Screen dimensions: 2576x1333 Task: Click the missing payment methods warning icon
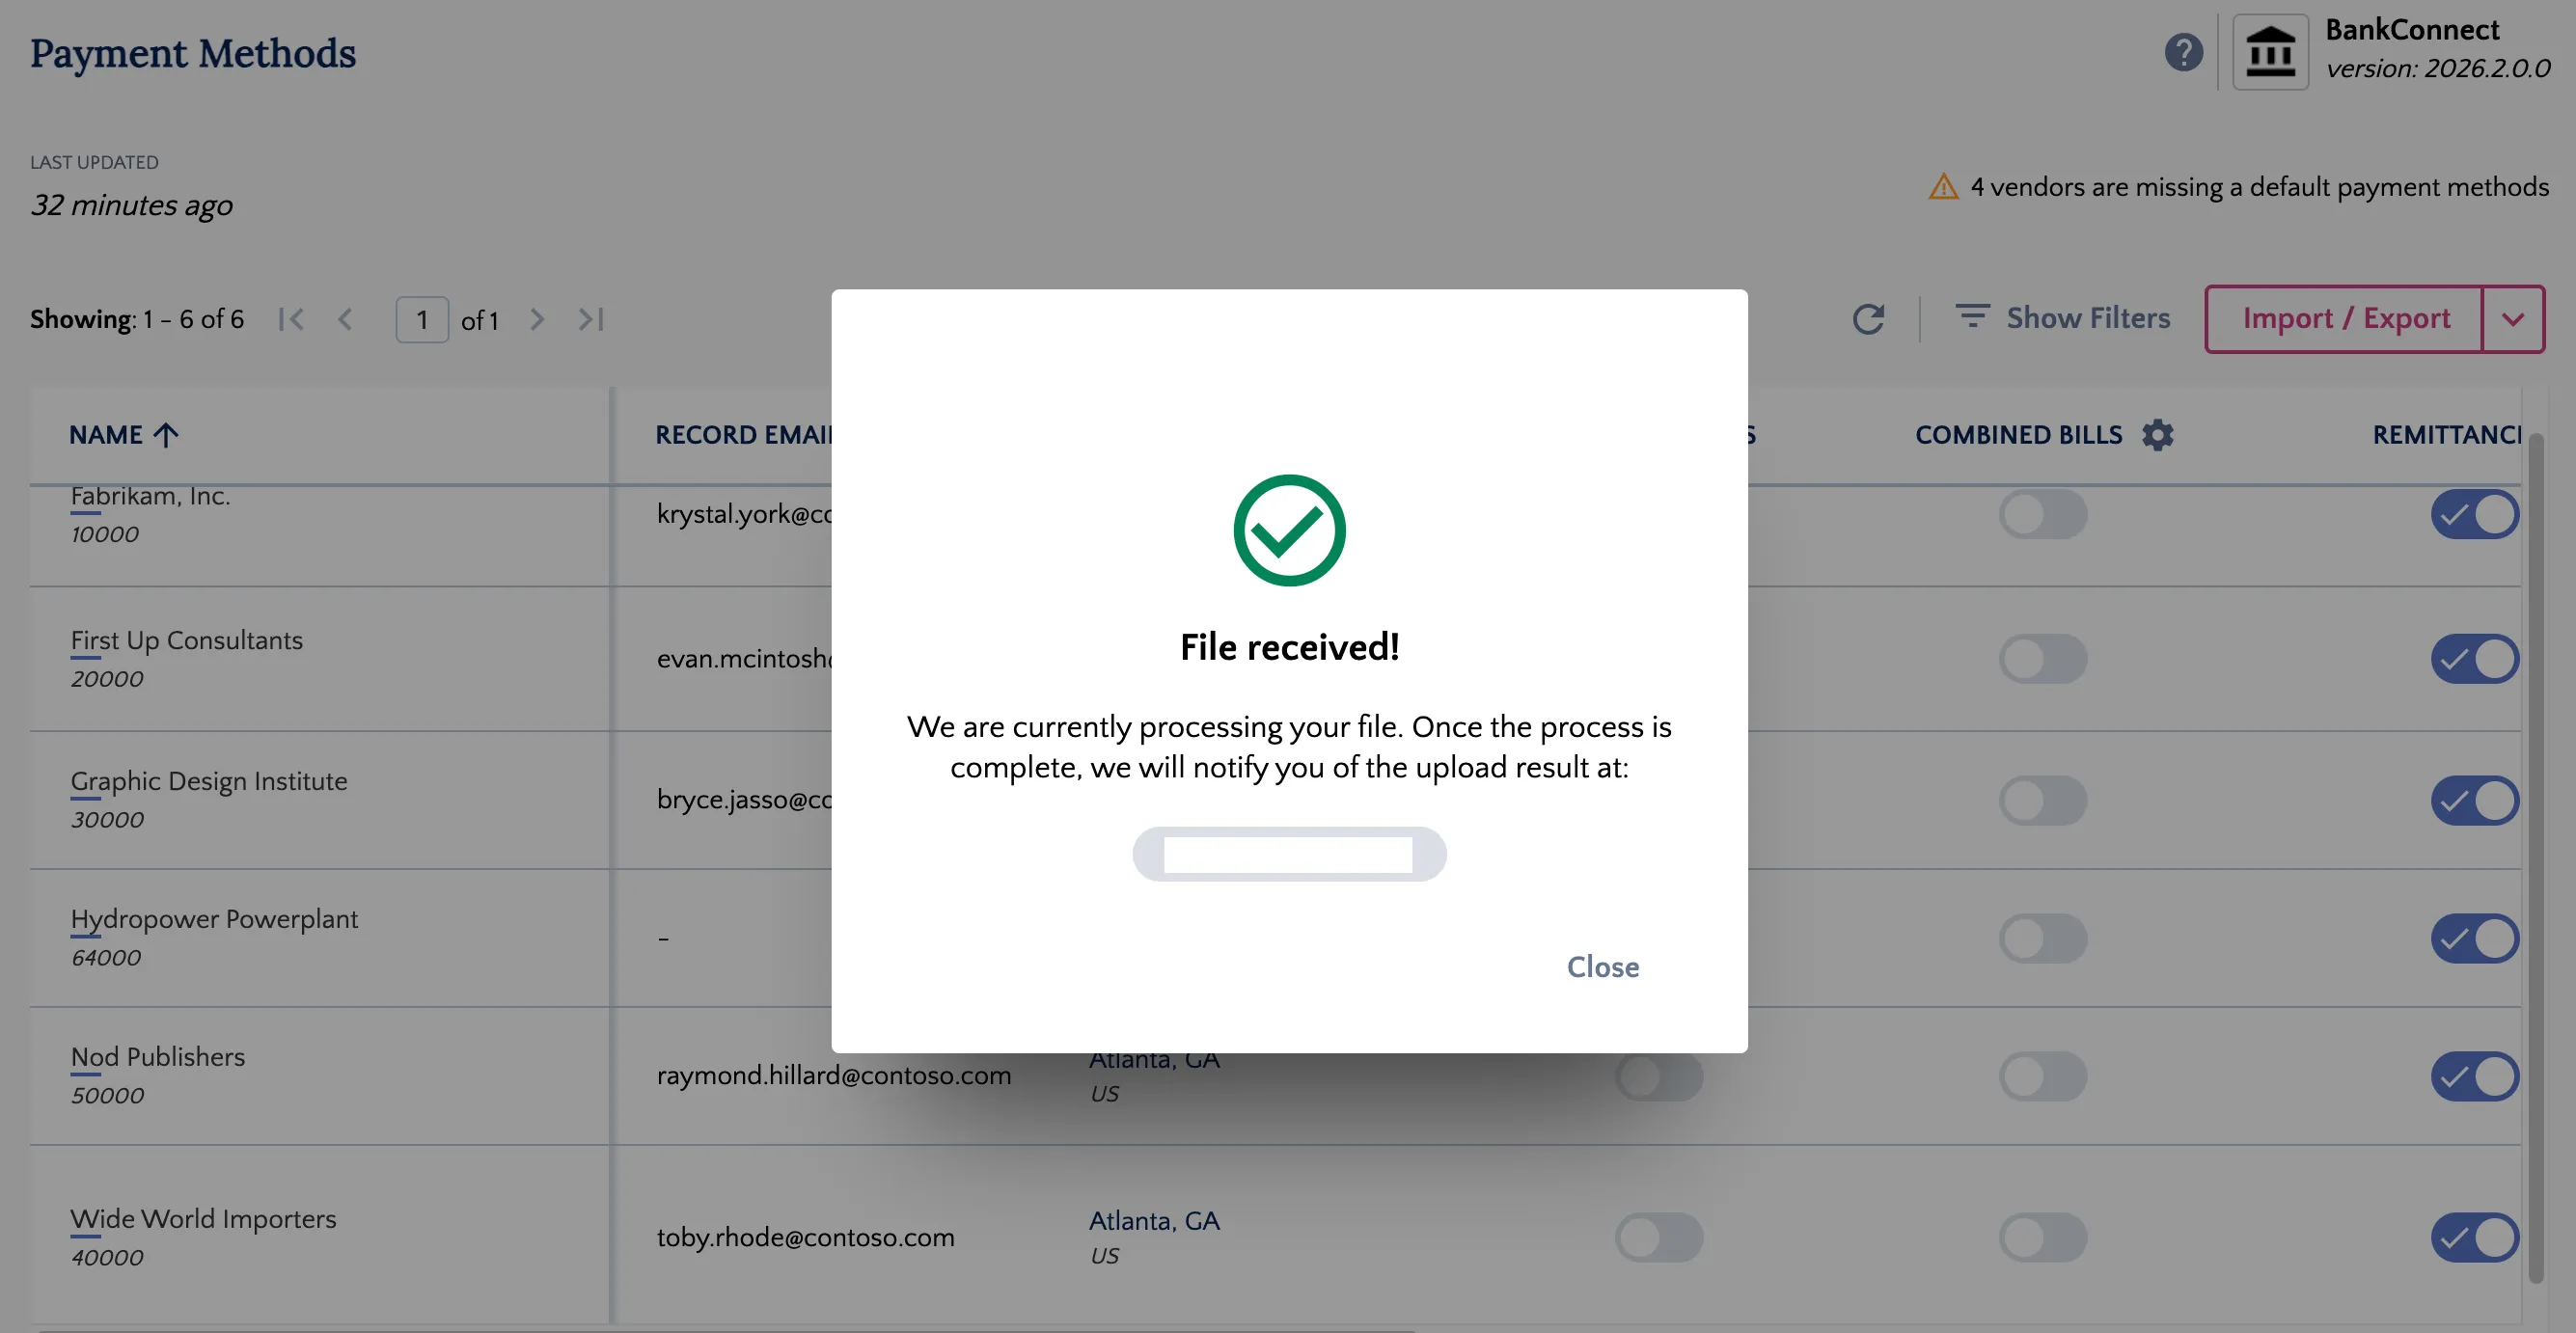tap(1943, 187)
